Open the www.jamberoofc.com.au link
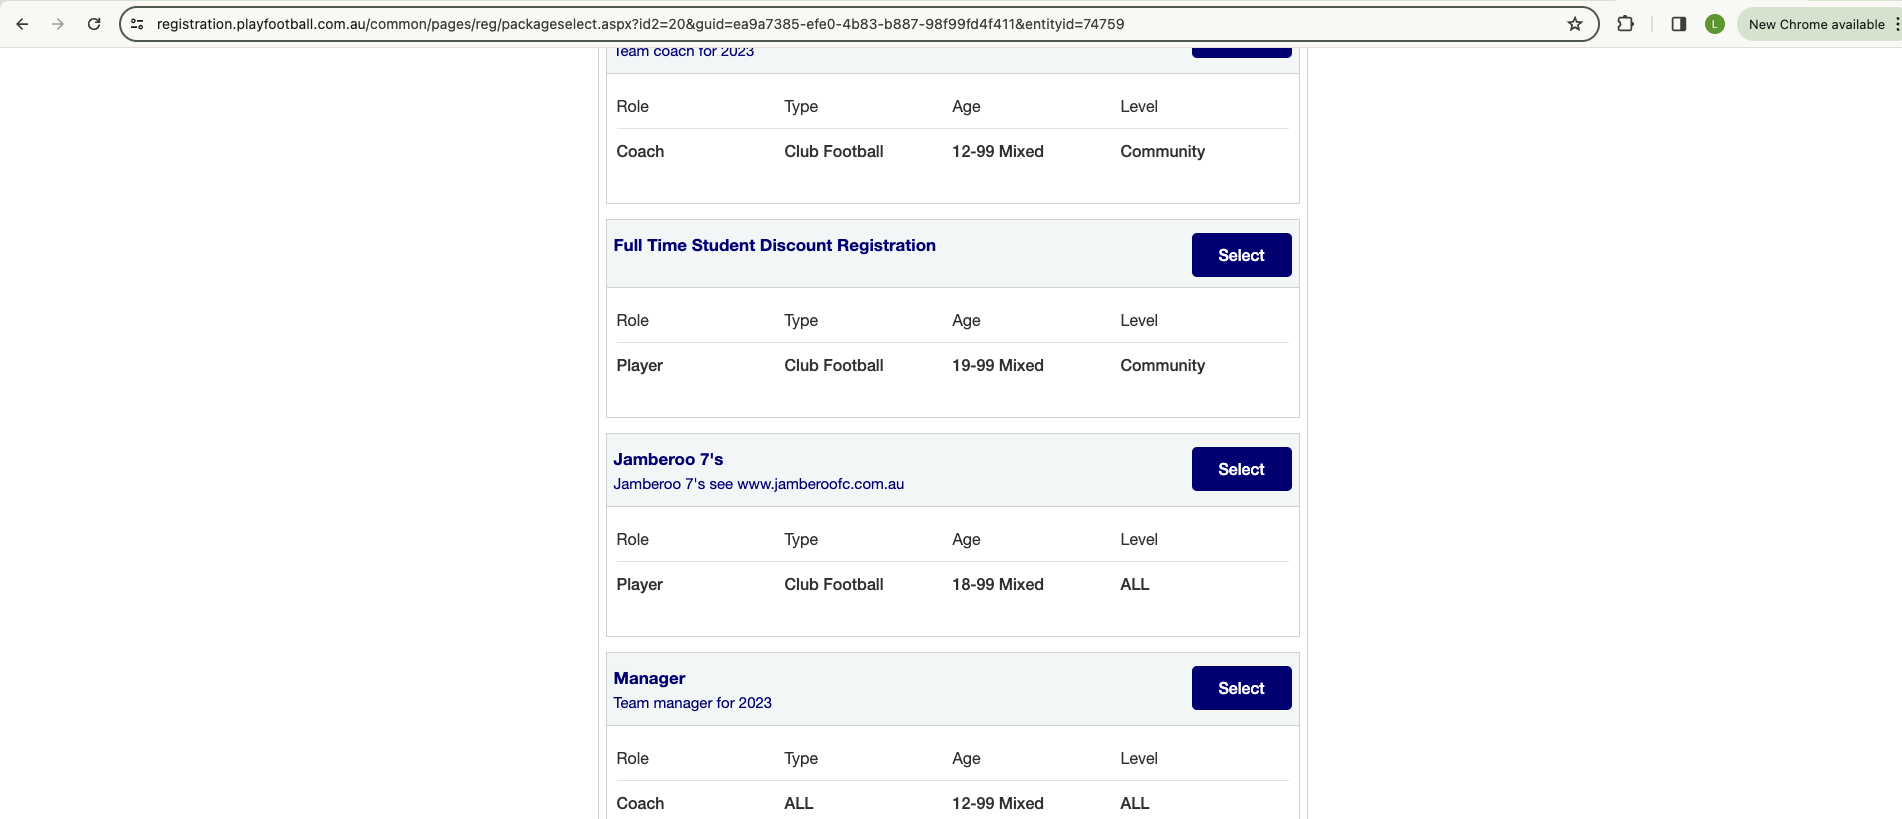This screenshot has width=1902, height=819. coord(820,484)
